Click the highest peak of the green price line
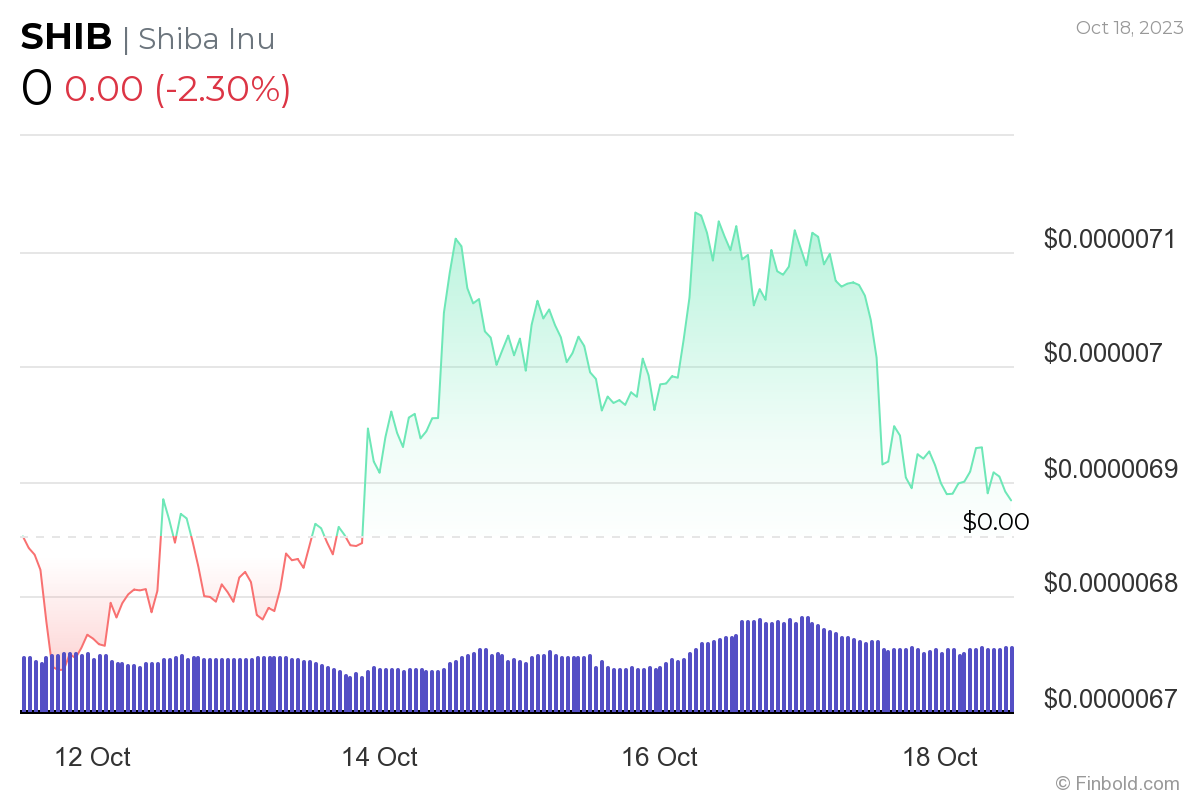1200x800 pixels. (x=695, y=213)
